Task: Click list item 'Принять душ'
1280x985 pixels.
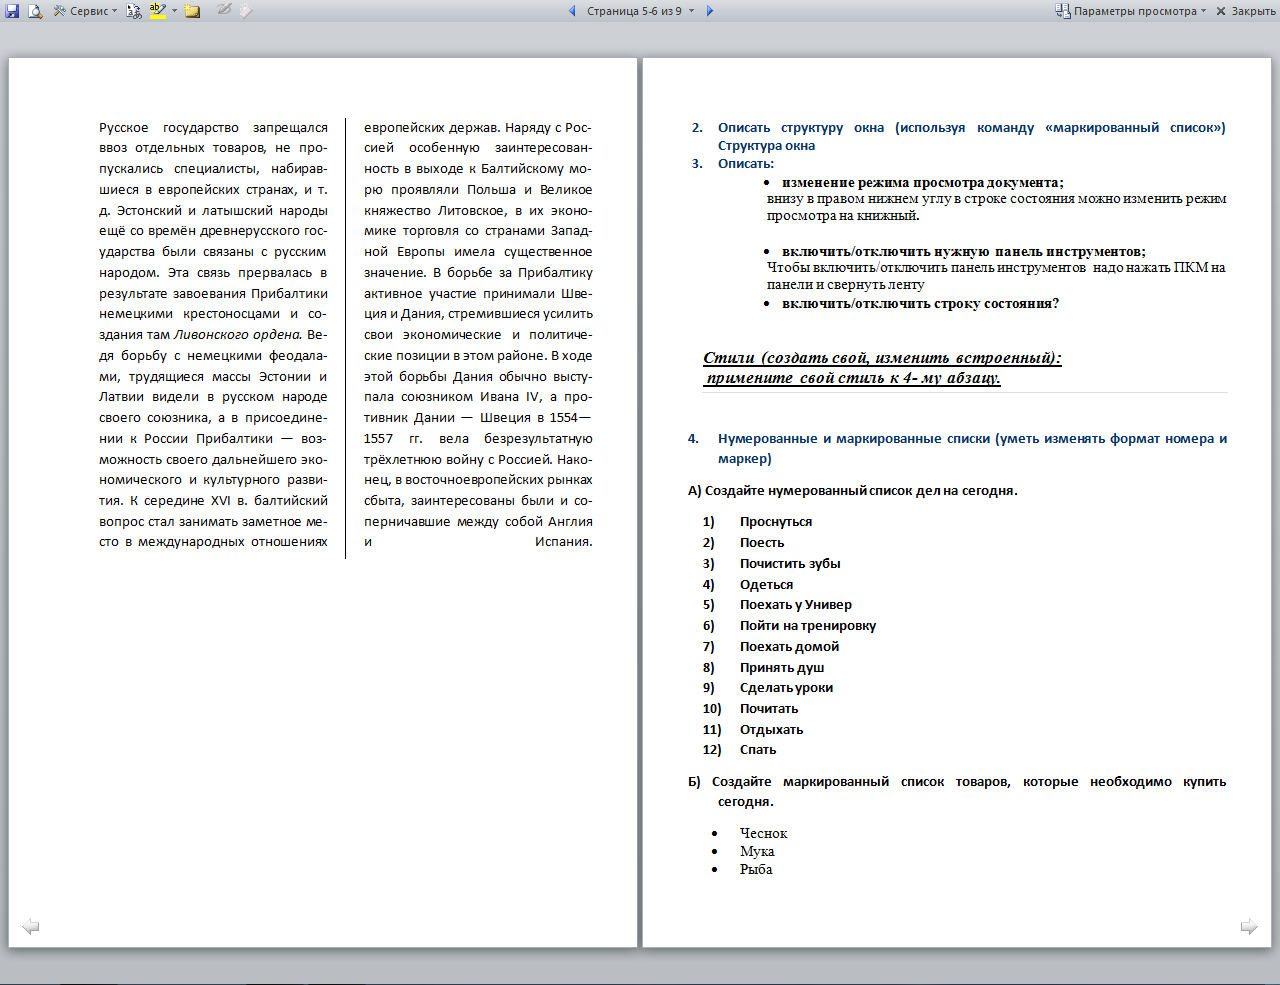Action: [782, 668]
